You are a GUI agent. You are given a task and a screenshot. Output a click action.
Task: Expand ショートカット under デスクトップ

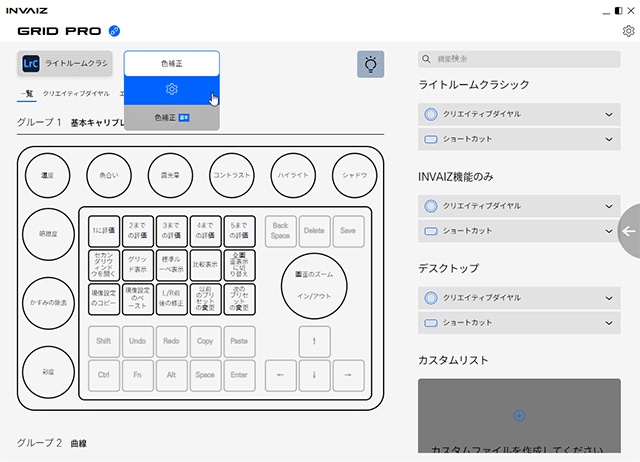[x=517, y=322]
